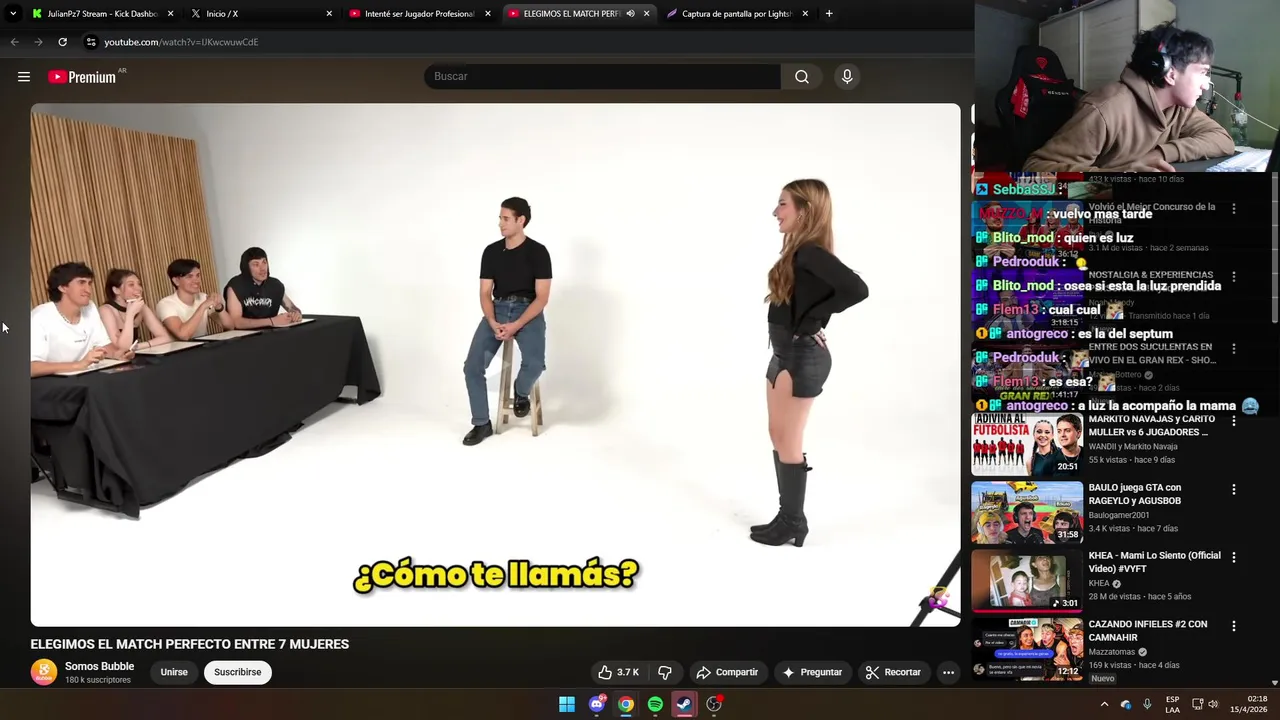The image size is (1280, 720).
Task: Open more actions three-dot menu below video
Action: pos(948,672)
